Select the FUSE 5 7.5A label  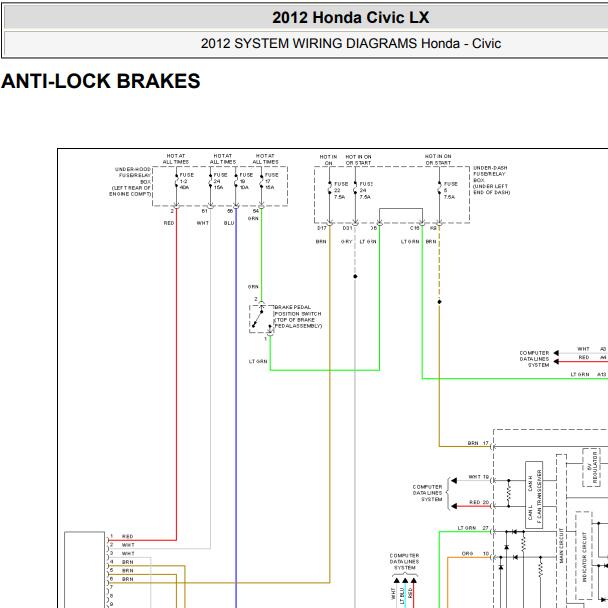coord(450,190)
